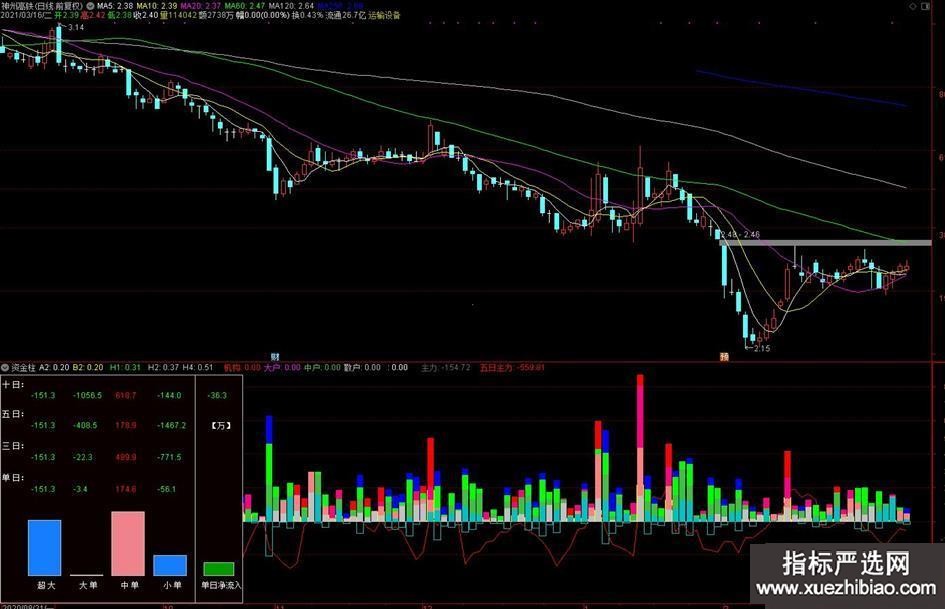Click the green 单日净流入 bar
Image resolution: width=945 pixels, height=609 pixels.
pos(218,568)
